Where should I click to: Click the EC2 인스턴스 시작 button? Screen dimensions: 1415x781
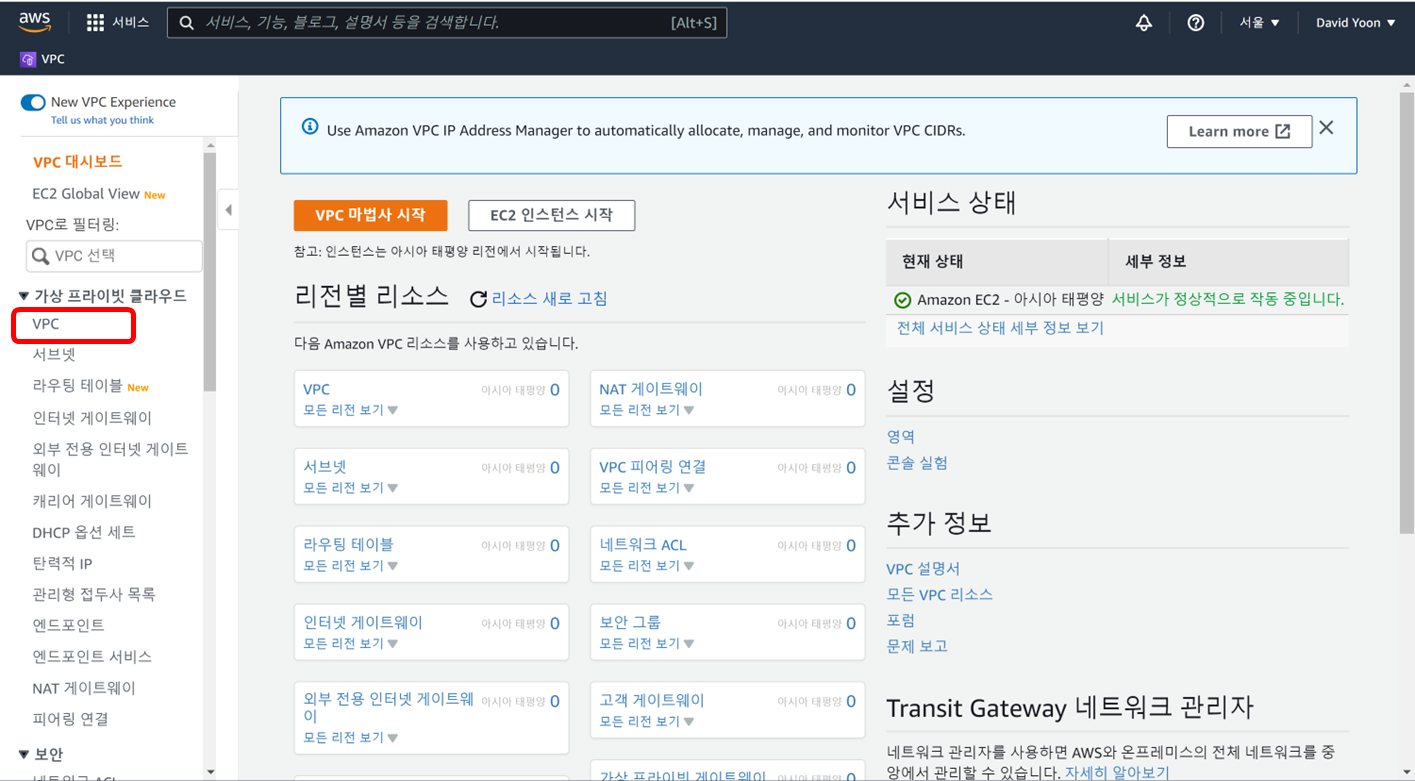(x=551, y=215)
